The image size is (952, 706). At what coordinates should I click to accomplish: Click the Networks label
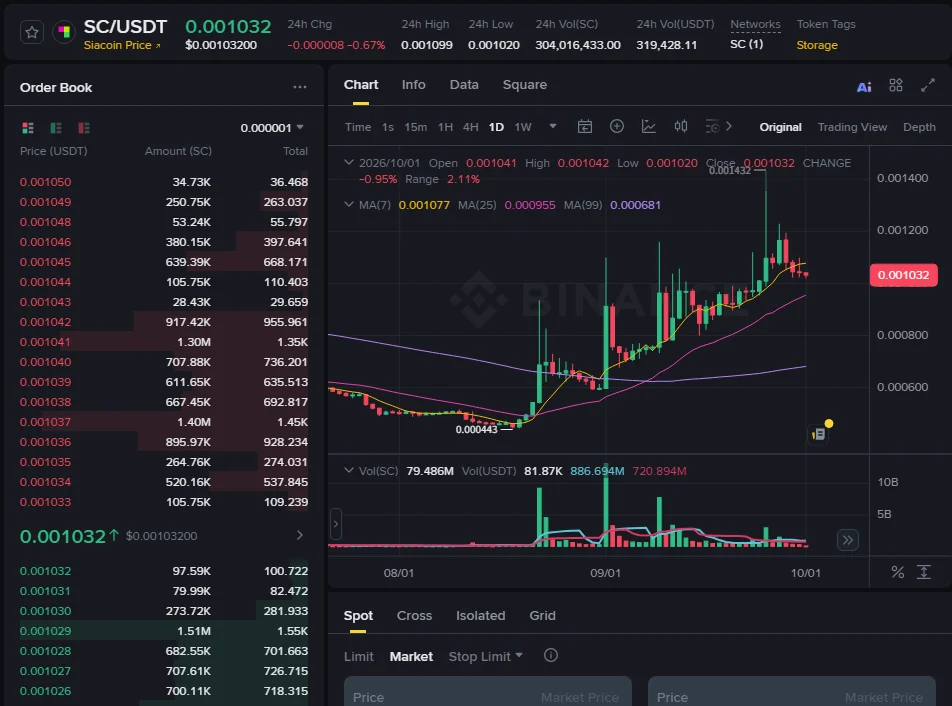pos(755,24)
